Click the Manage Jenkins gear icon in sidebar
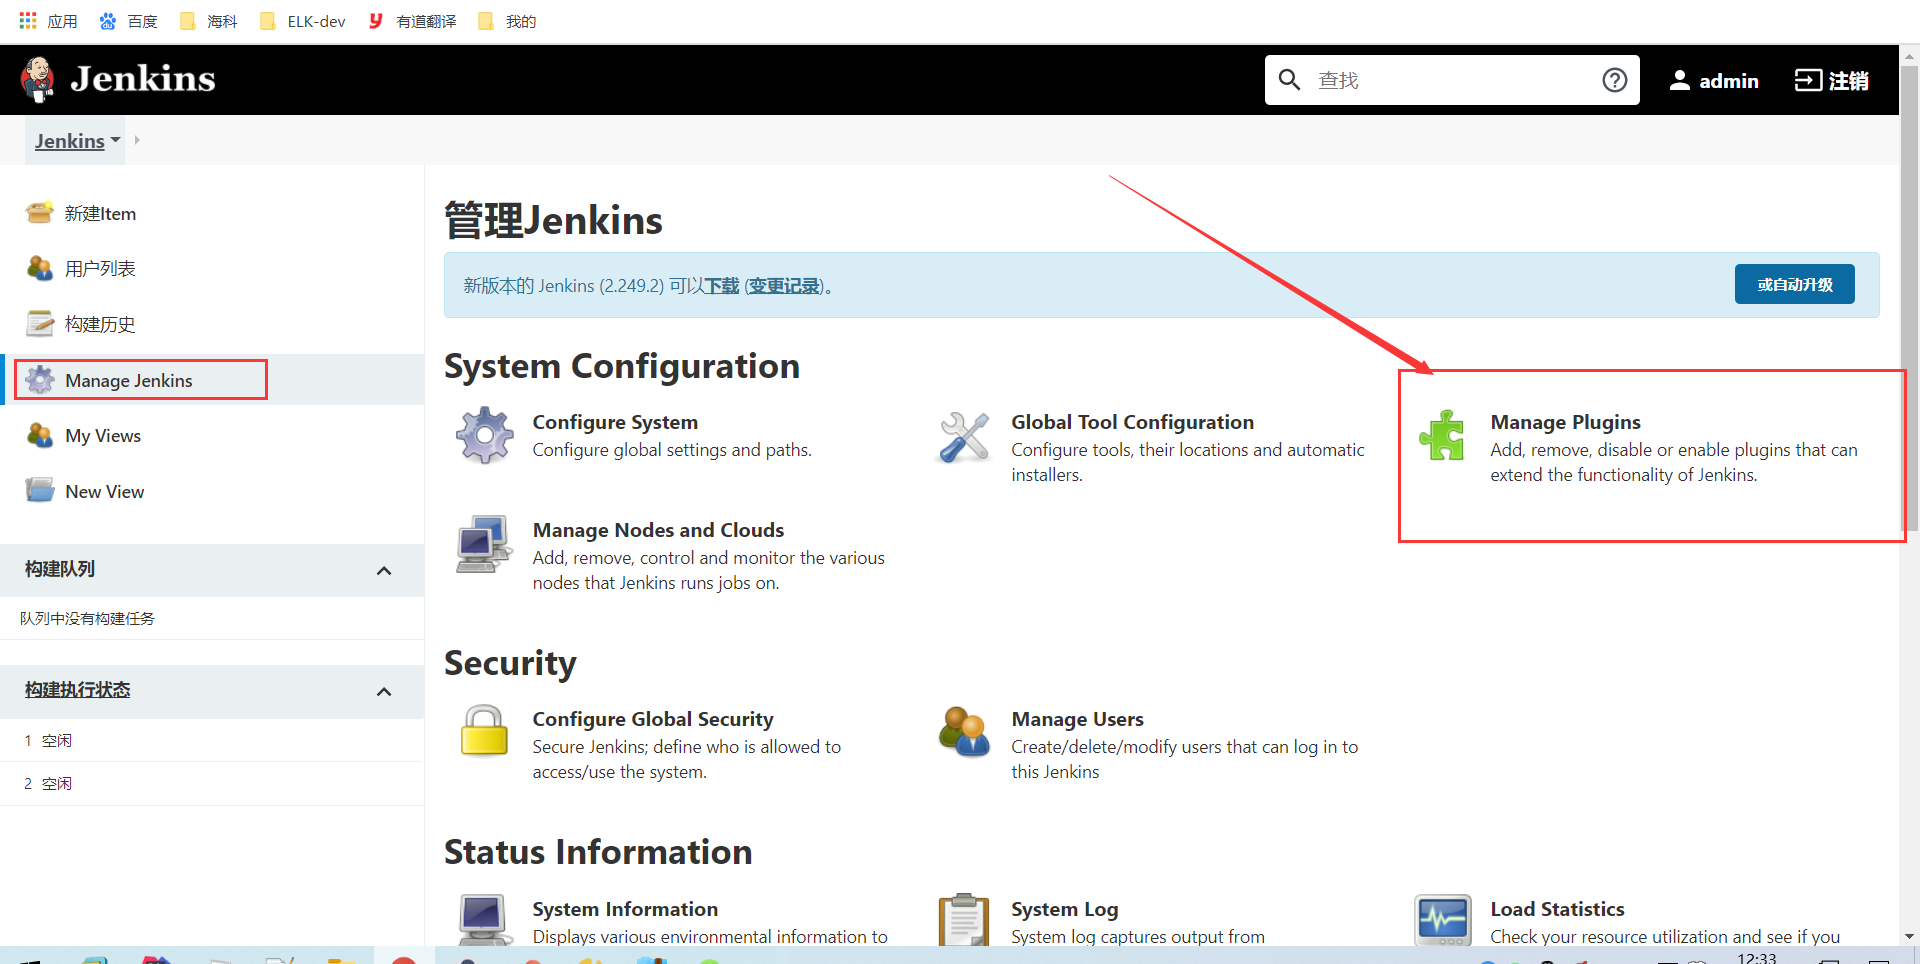This screenshot has width=1920, height=964. (40, 380)
